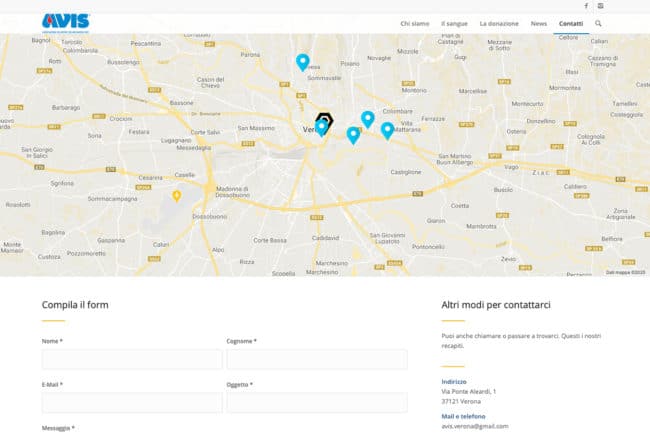Screen dimensions: 650x433
Task: Click the AVIS logo in the header
Action: tap(66, 21)
